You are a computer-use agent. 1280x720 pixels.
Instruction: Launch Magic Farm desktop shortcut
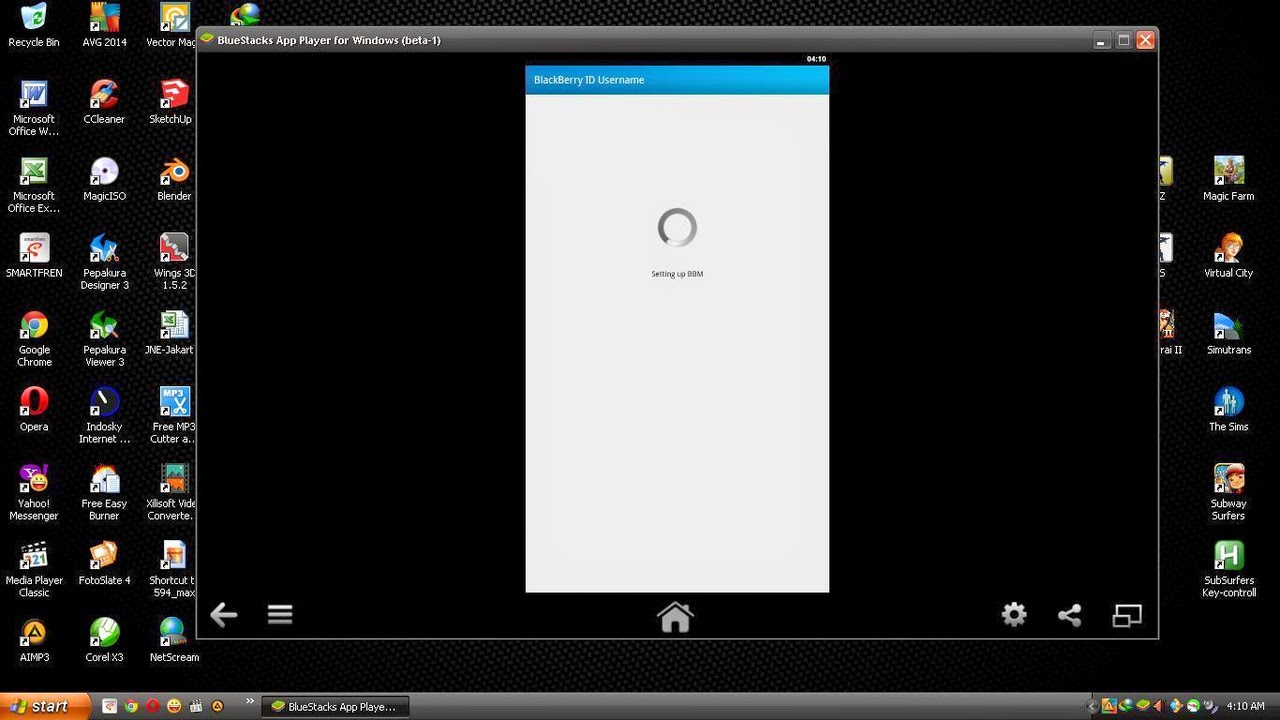point(1228,179)
